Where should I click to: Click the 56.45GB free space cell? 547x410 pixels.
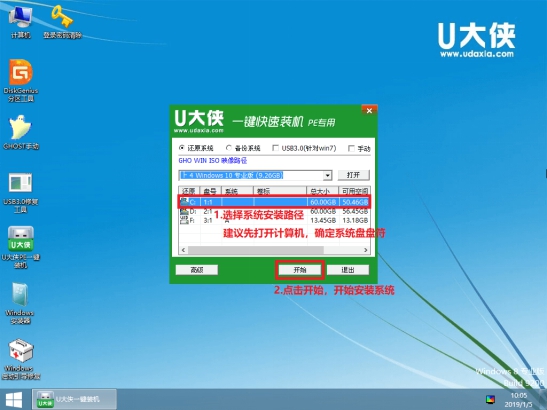355,211
